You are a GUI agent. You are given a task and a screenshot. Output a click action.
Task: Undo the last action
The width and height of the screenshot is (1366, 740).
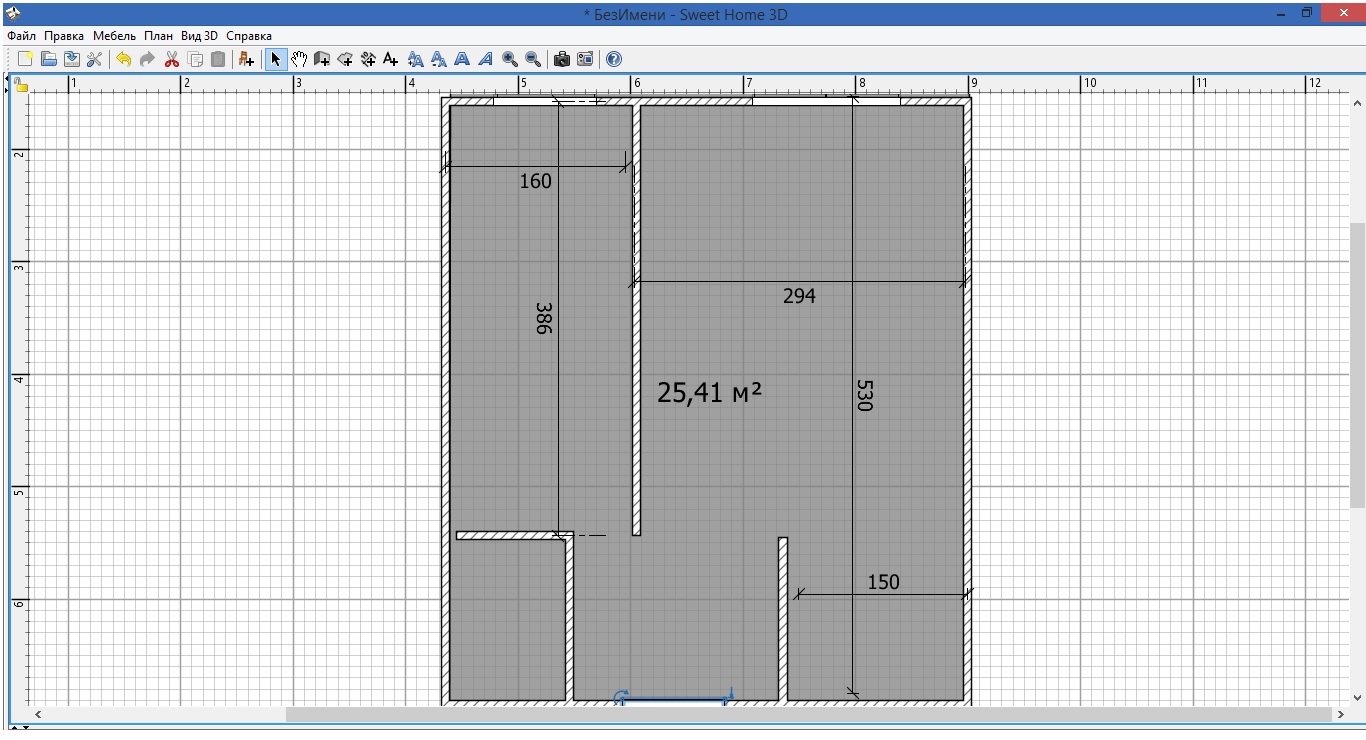point(123,60)
